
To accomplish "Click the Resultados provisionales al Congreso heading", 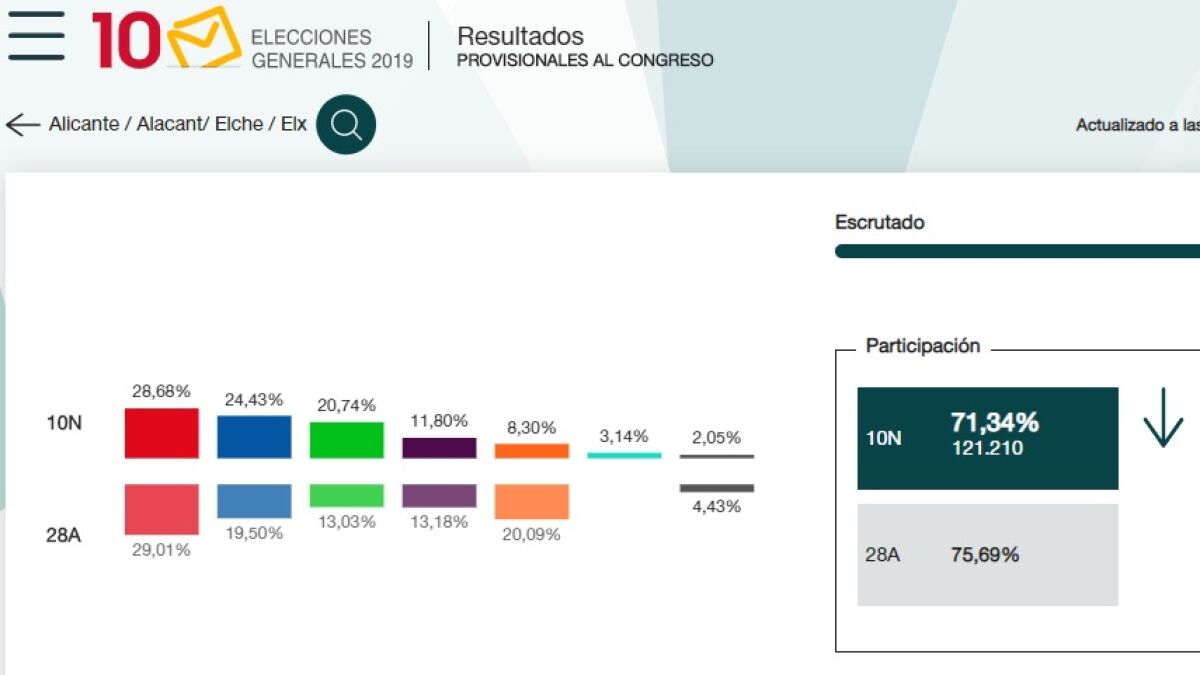I will pyautogui.click(x=585, y=47).
